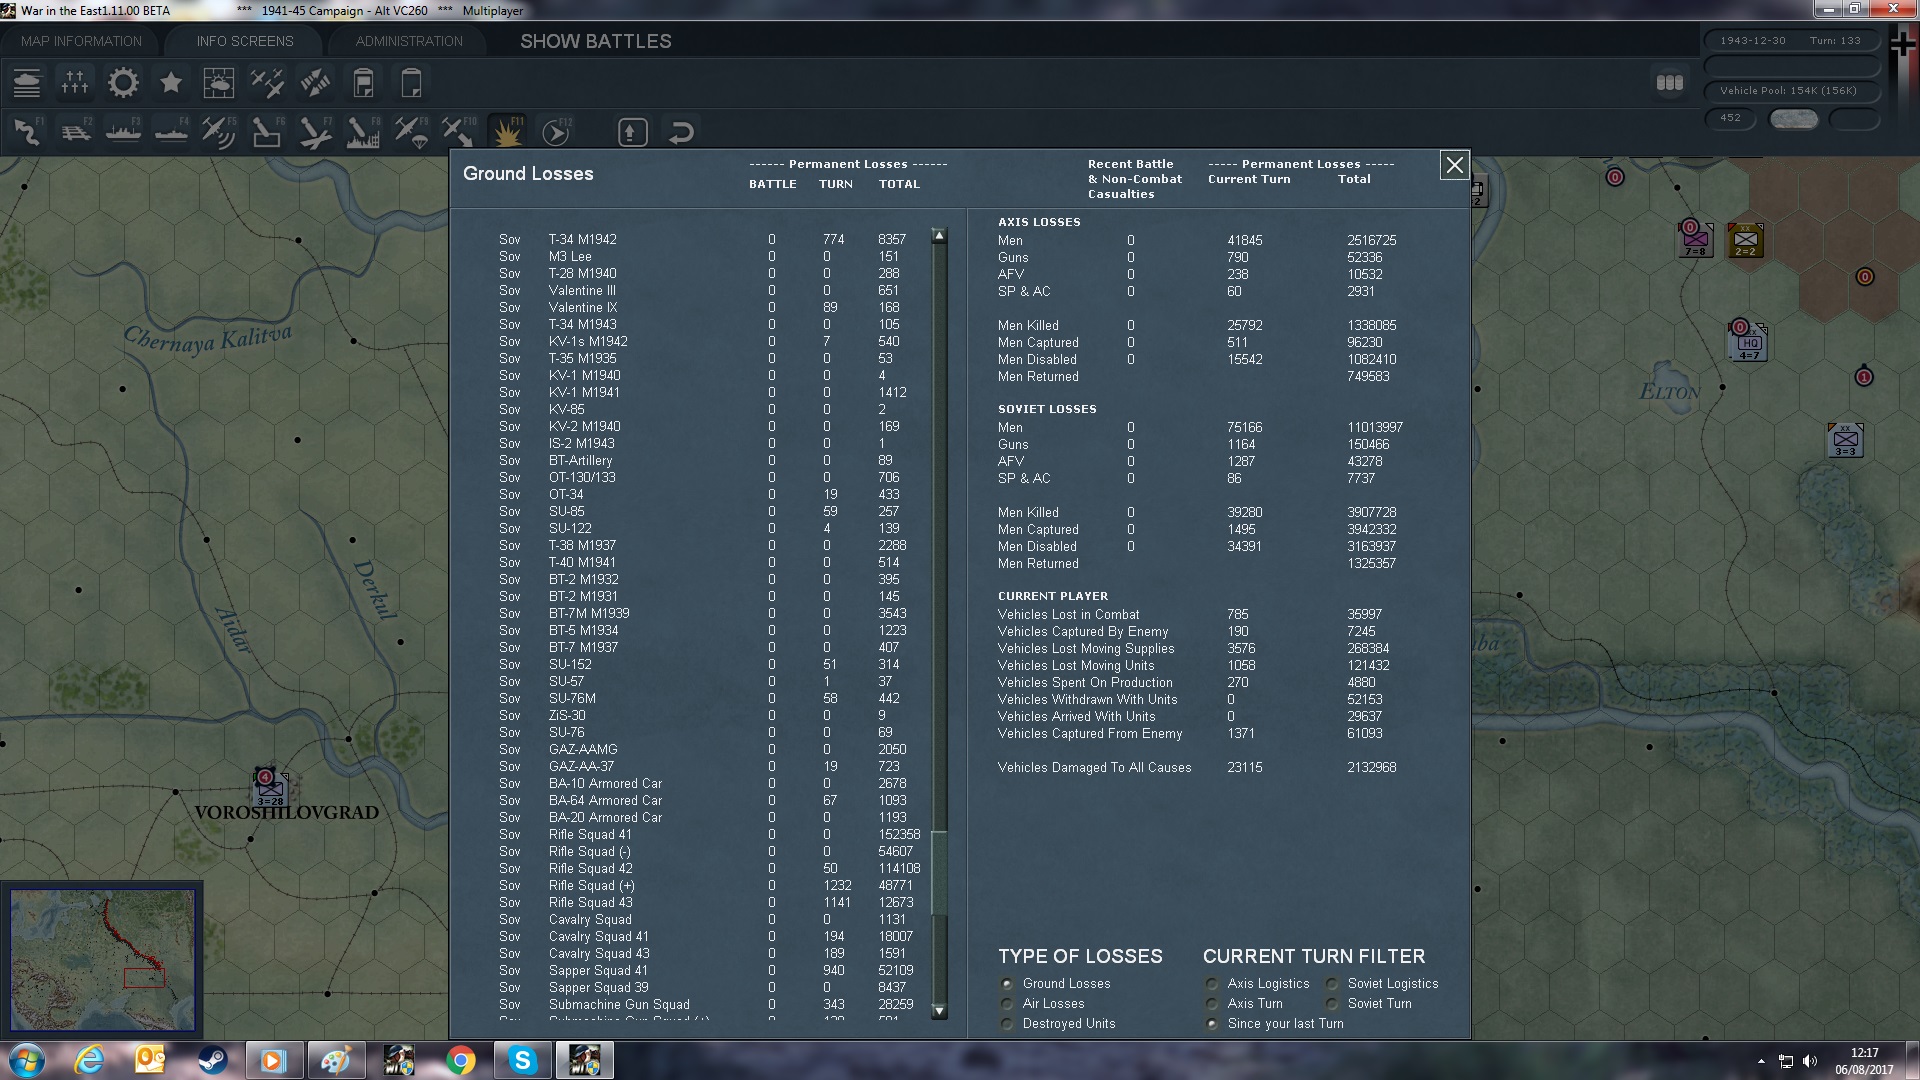Click the Submachine Gun Squad row

pyautogui.click(x=710, y=1004)
